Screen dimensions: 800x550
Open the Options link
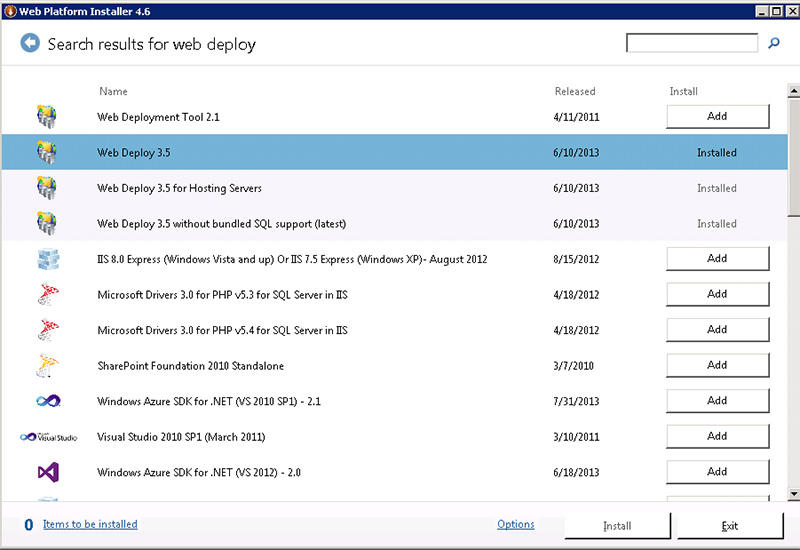516,525
